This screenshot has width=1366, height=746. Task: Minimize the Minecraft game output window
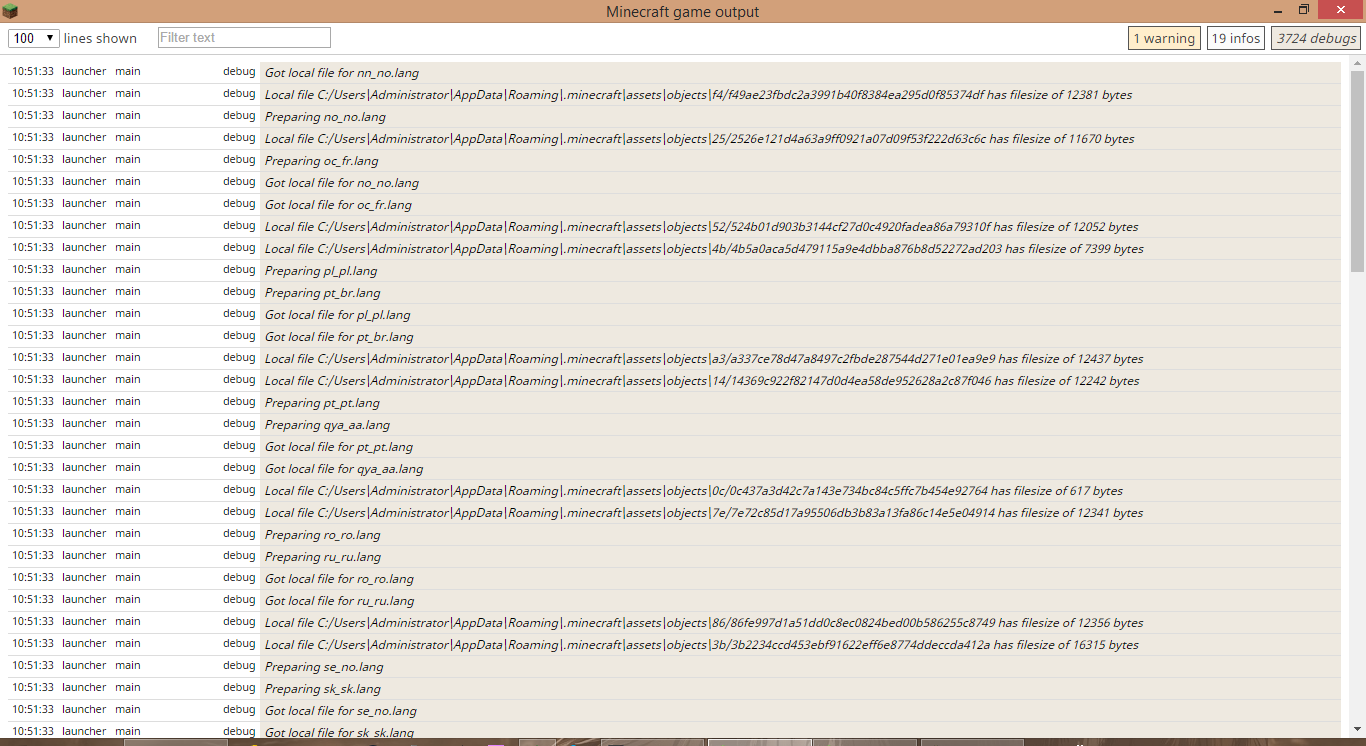[1274, 11]
